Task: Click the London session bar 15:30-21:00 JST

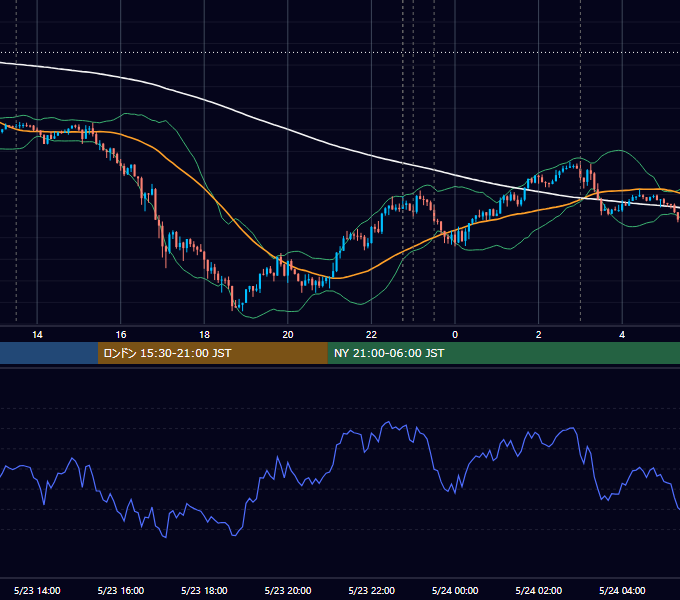Action: 213,353
